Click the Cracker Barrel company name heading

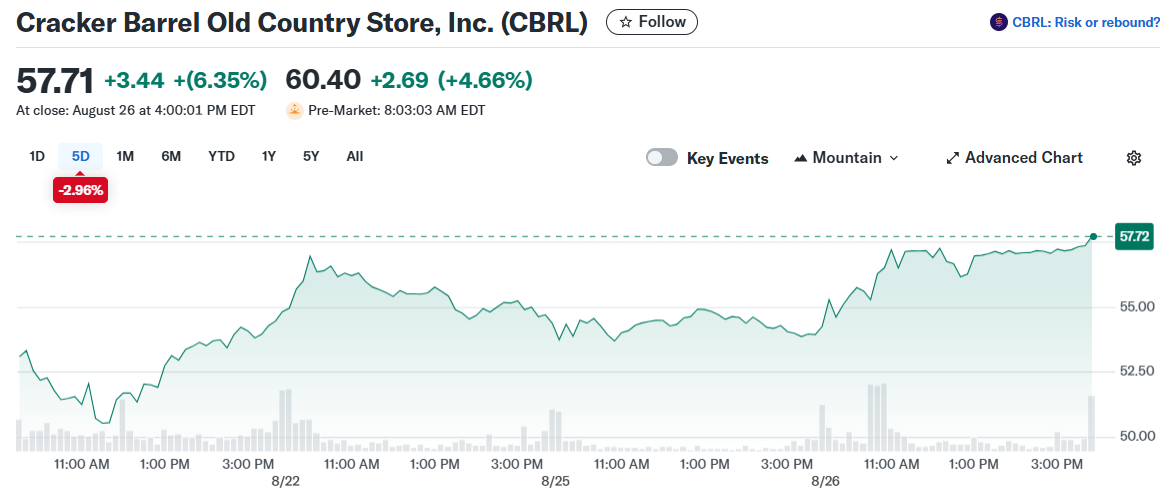tap(302, 23)
